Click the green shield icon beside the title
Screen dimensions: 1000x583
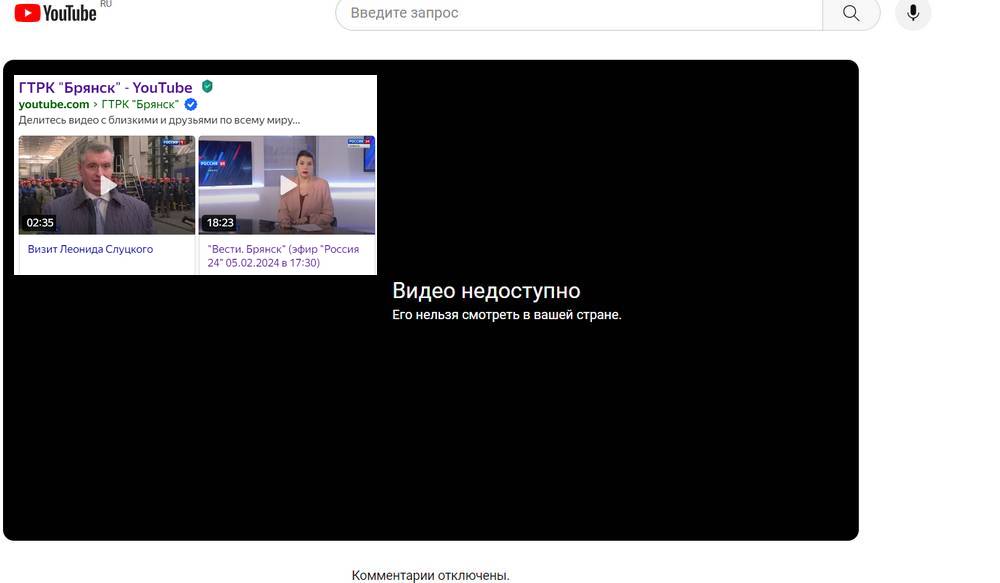coord(207,87)
